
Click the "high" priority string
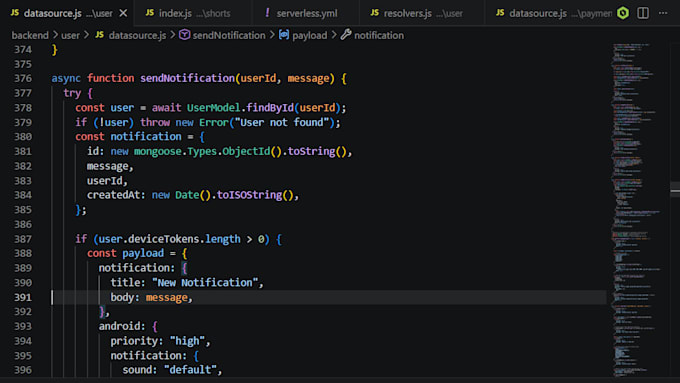(x=187, y=341)
